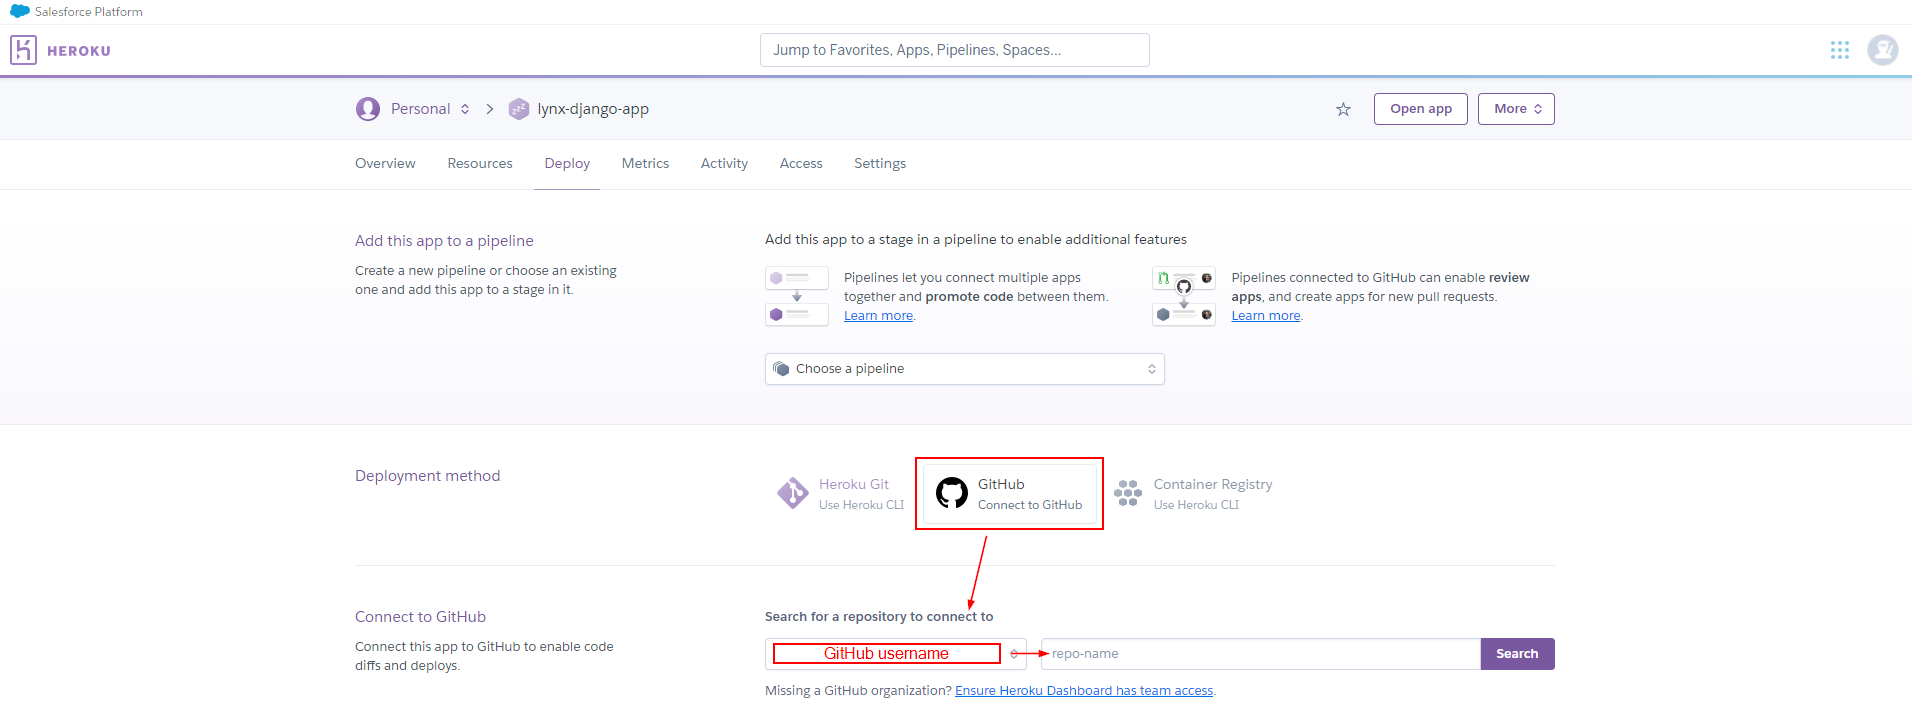Switch to the Overview tab
This screenshot has width=1912, height=712.
(x=385, y=163)
